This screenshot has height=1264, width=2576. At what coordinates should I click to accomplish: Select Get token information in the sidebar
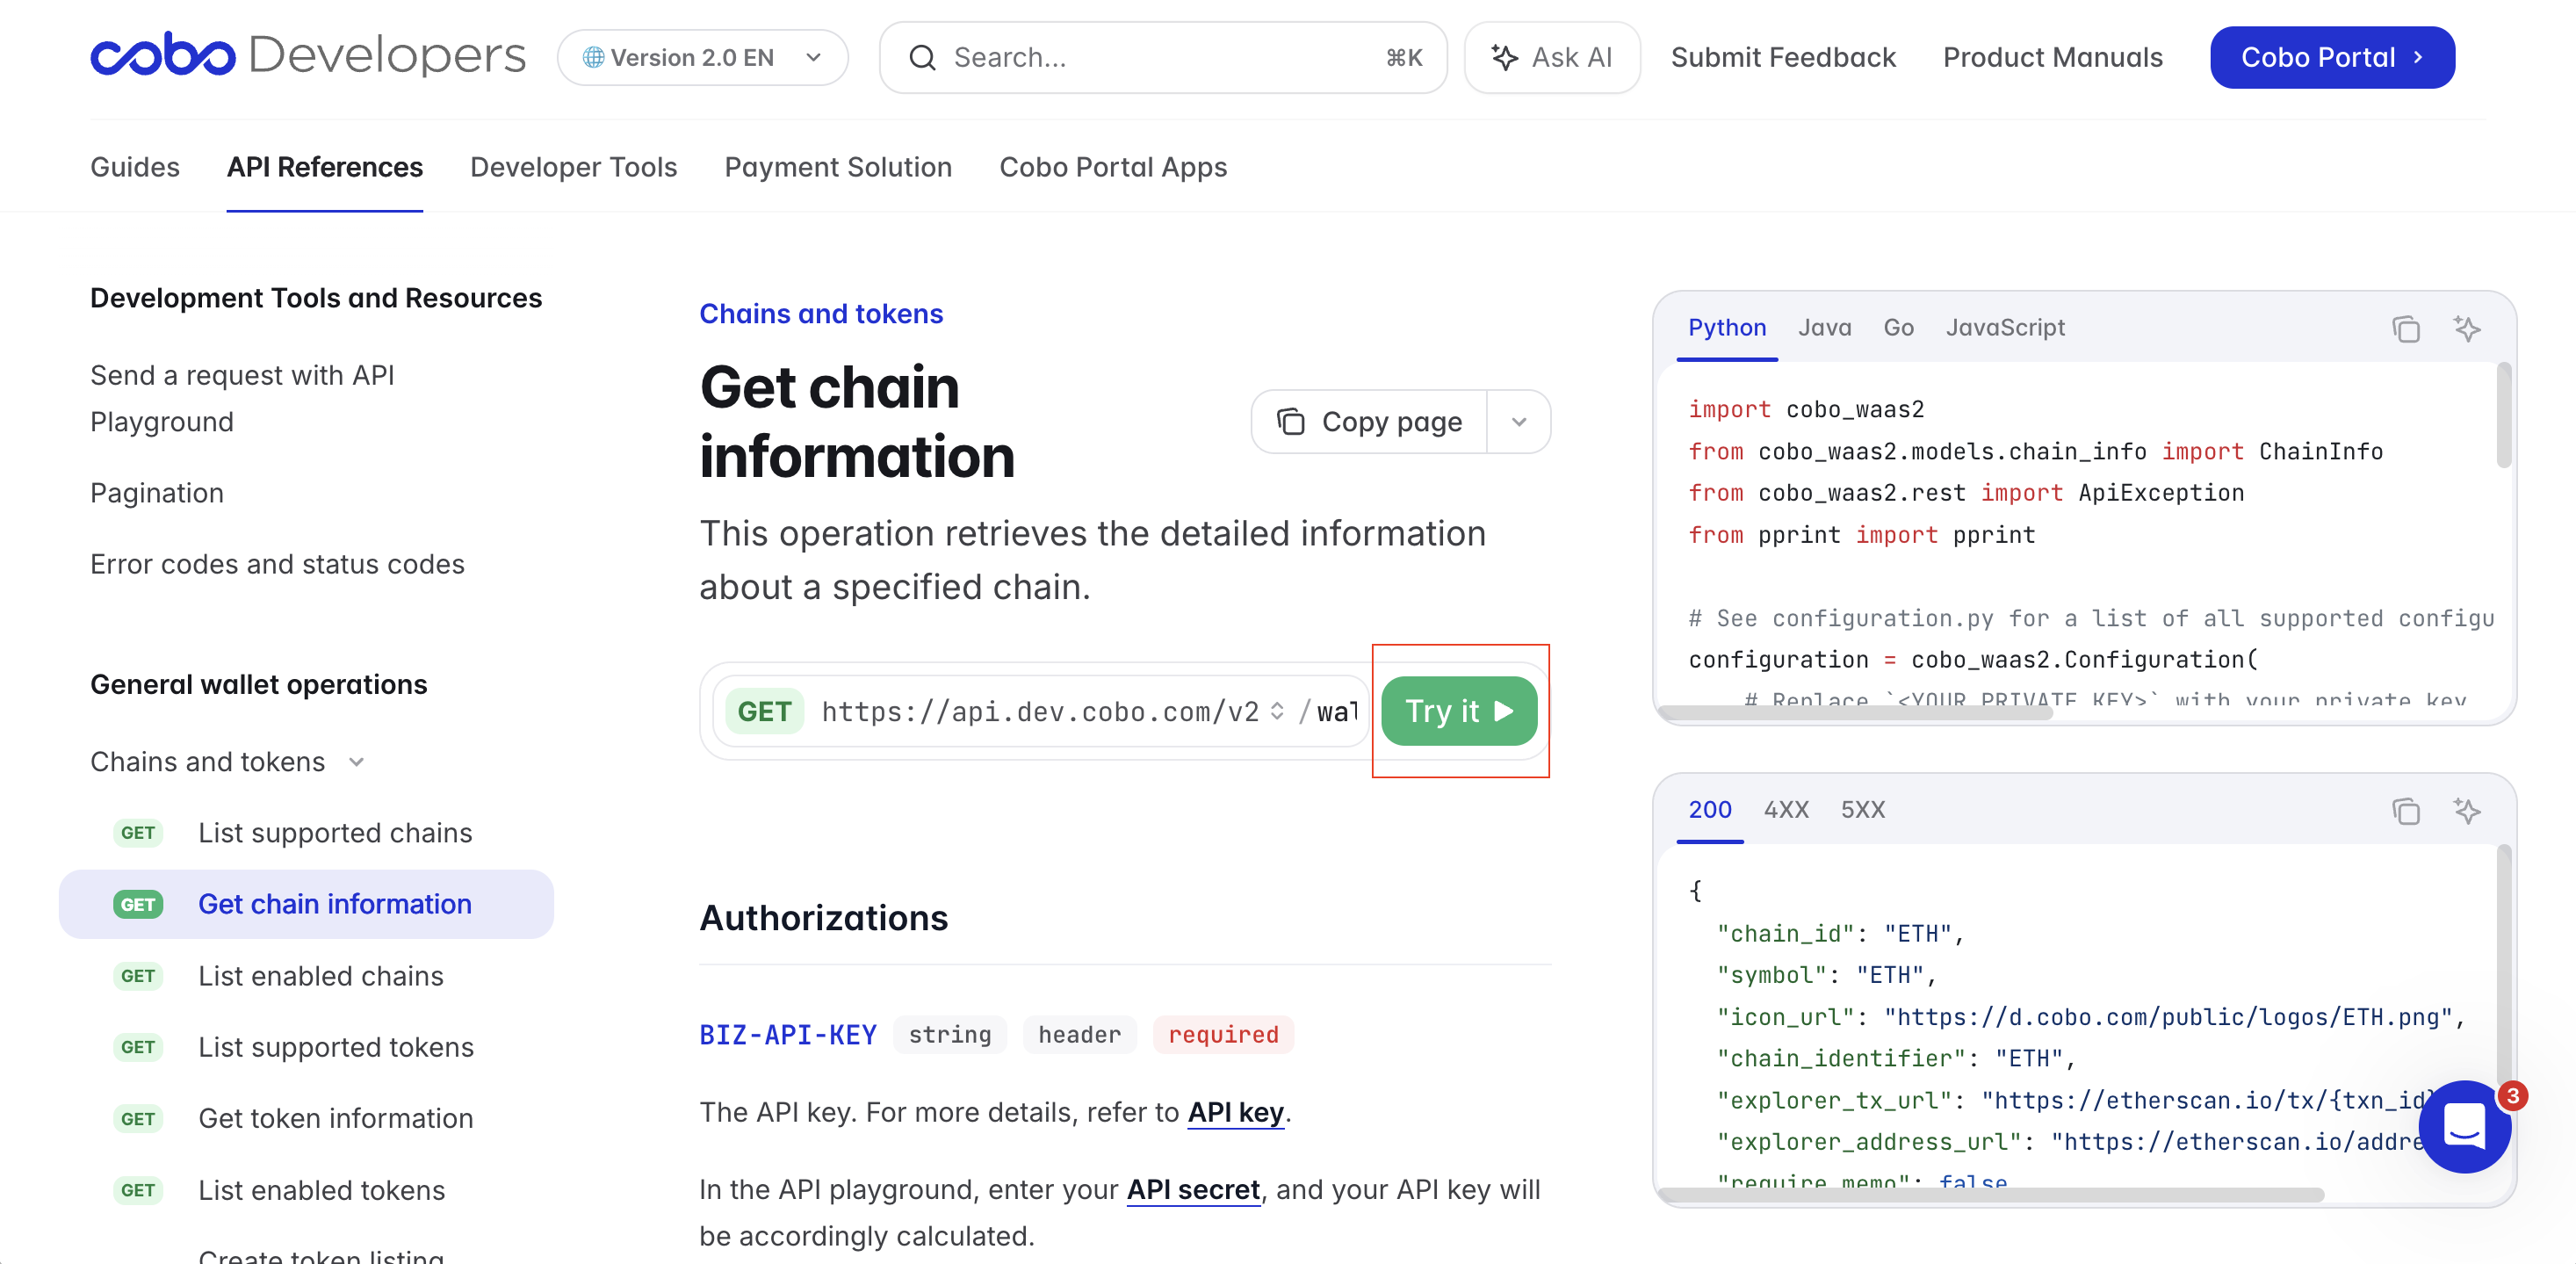coord(335,1118)
